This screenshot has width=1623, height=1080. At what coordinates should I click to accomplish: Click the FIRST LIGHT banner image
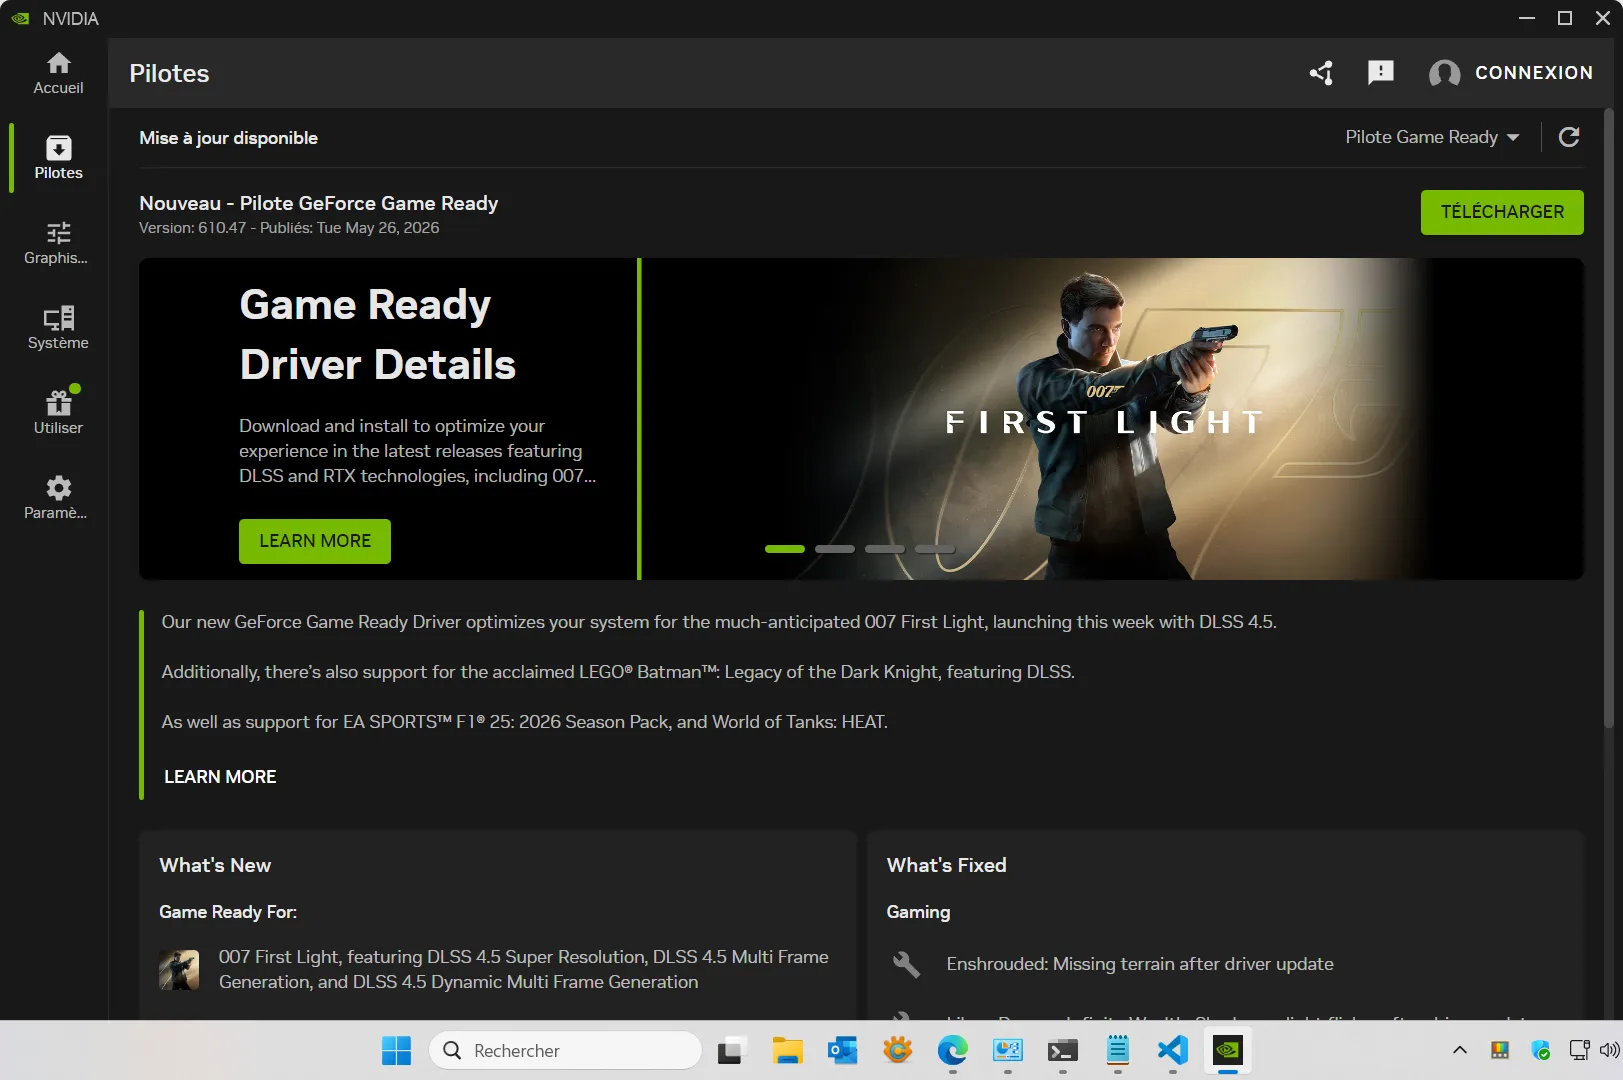coord(1112,419)
